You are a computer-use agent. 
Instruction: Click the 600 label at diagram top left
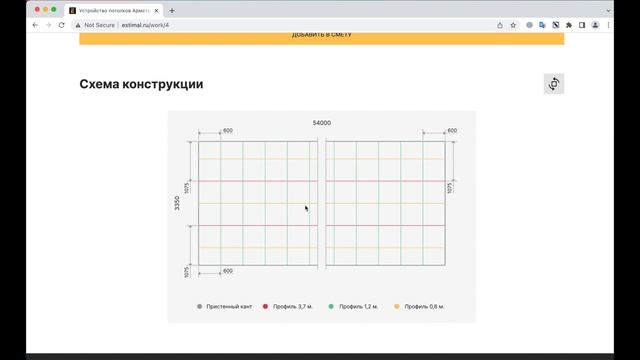(x=228, y=131)
